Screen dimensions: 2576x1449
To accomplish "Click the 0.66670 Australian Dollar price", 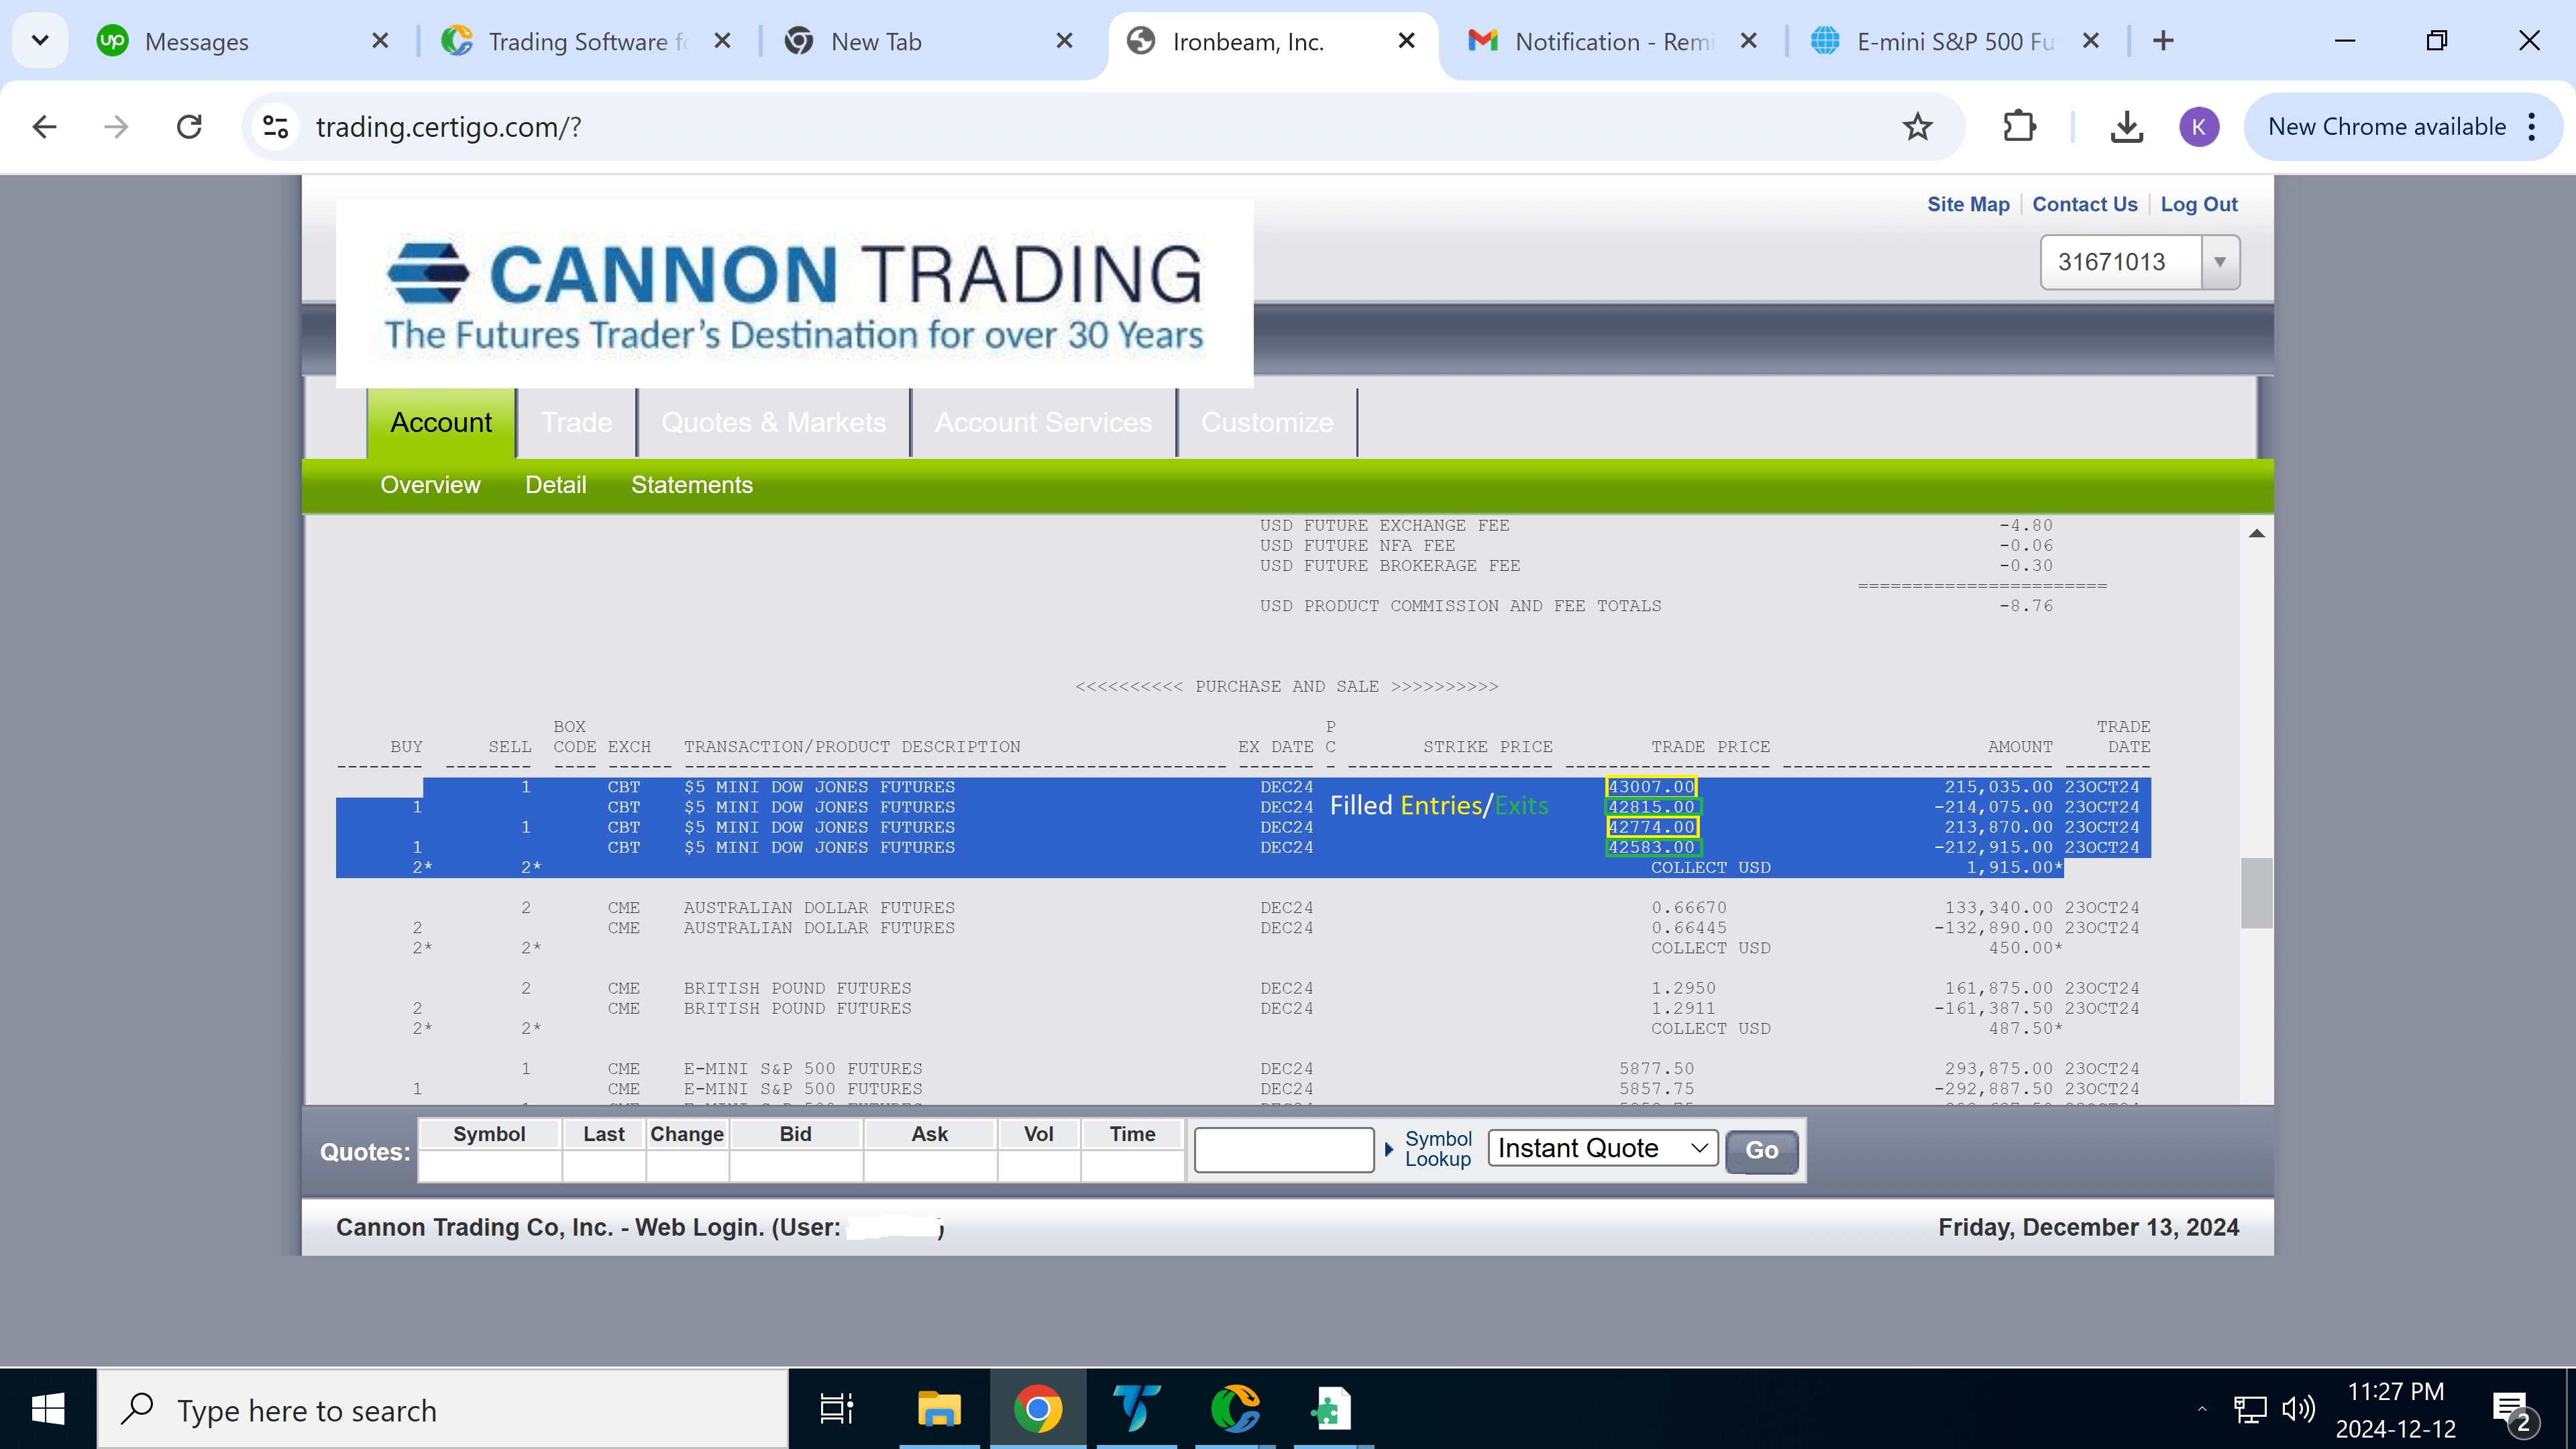I will point(1689,908).
